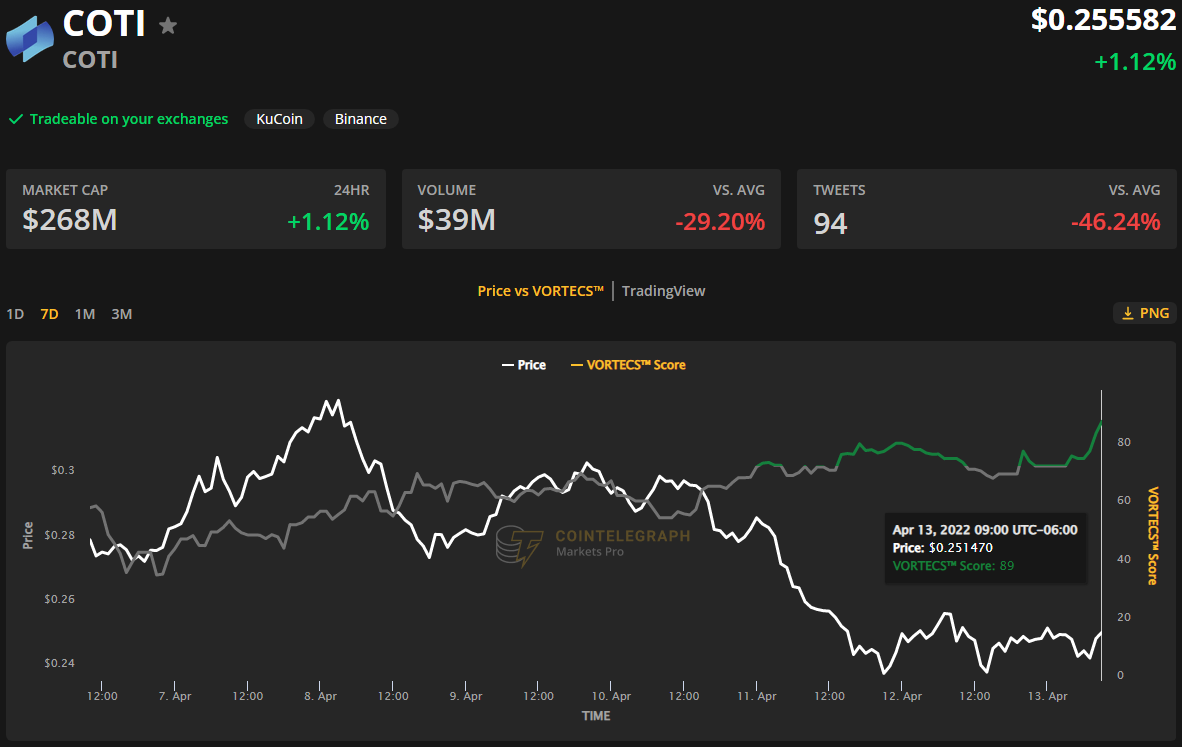The height and width of the screenshot is (747, 1182).
Task: Switch chart to 3M range
Action: (x=121, y=314)
